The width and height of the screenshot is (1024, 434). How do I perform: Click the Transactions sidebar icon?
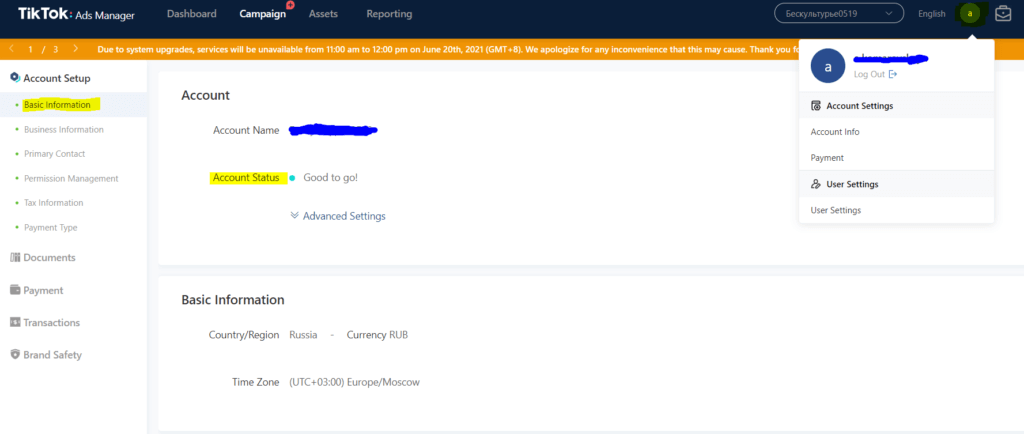(x=15, y=323)
